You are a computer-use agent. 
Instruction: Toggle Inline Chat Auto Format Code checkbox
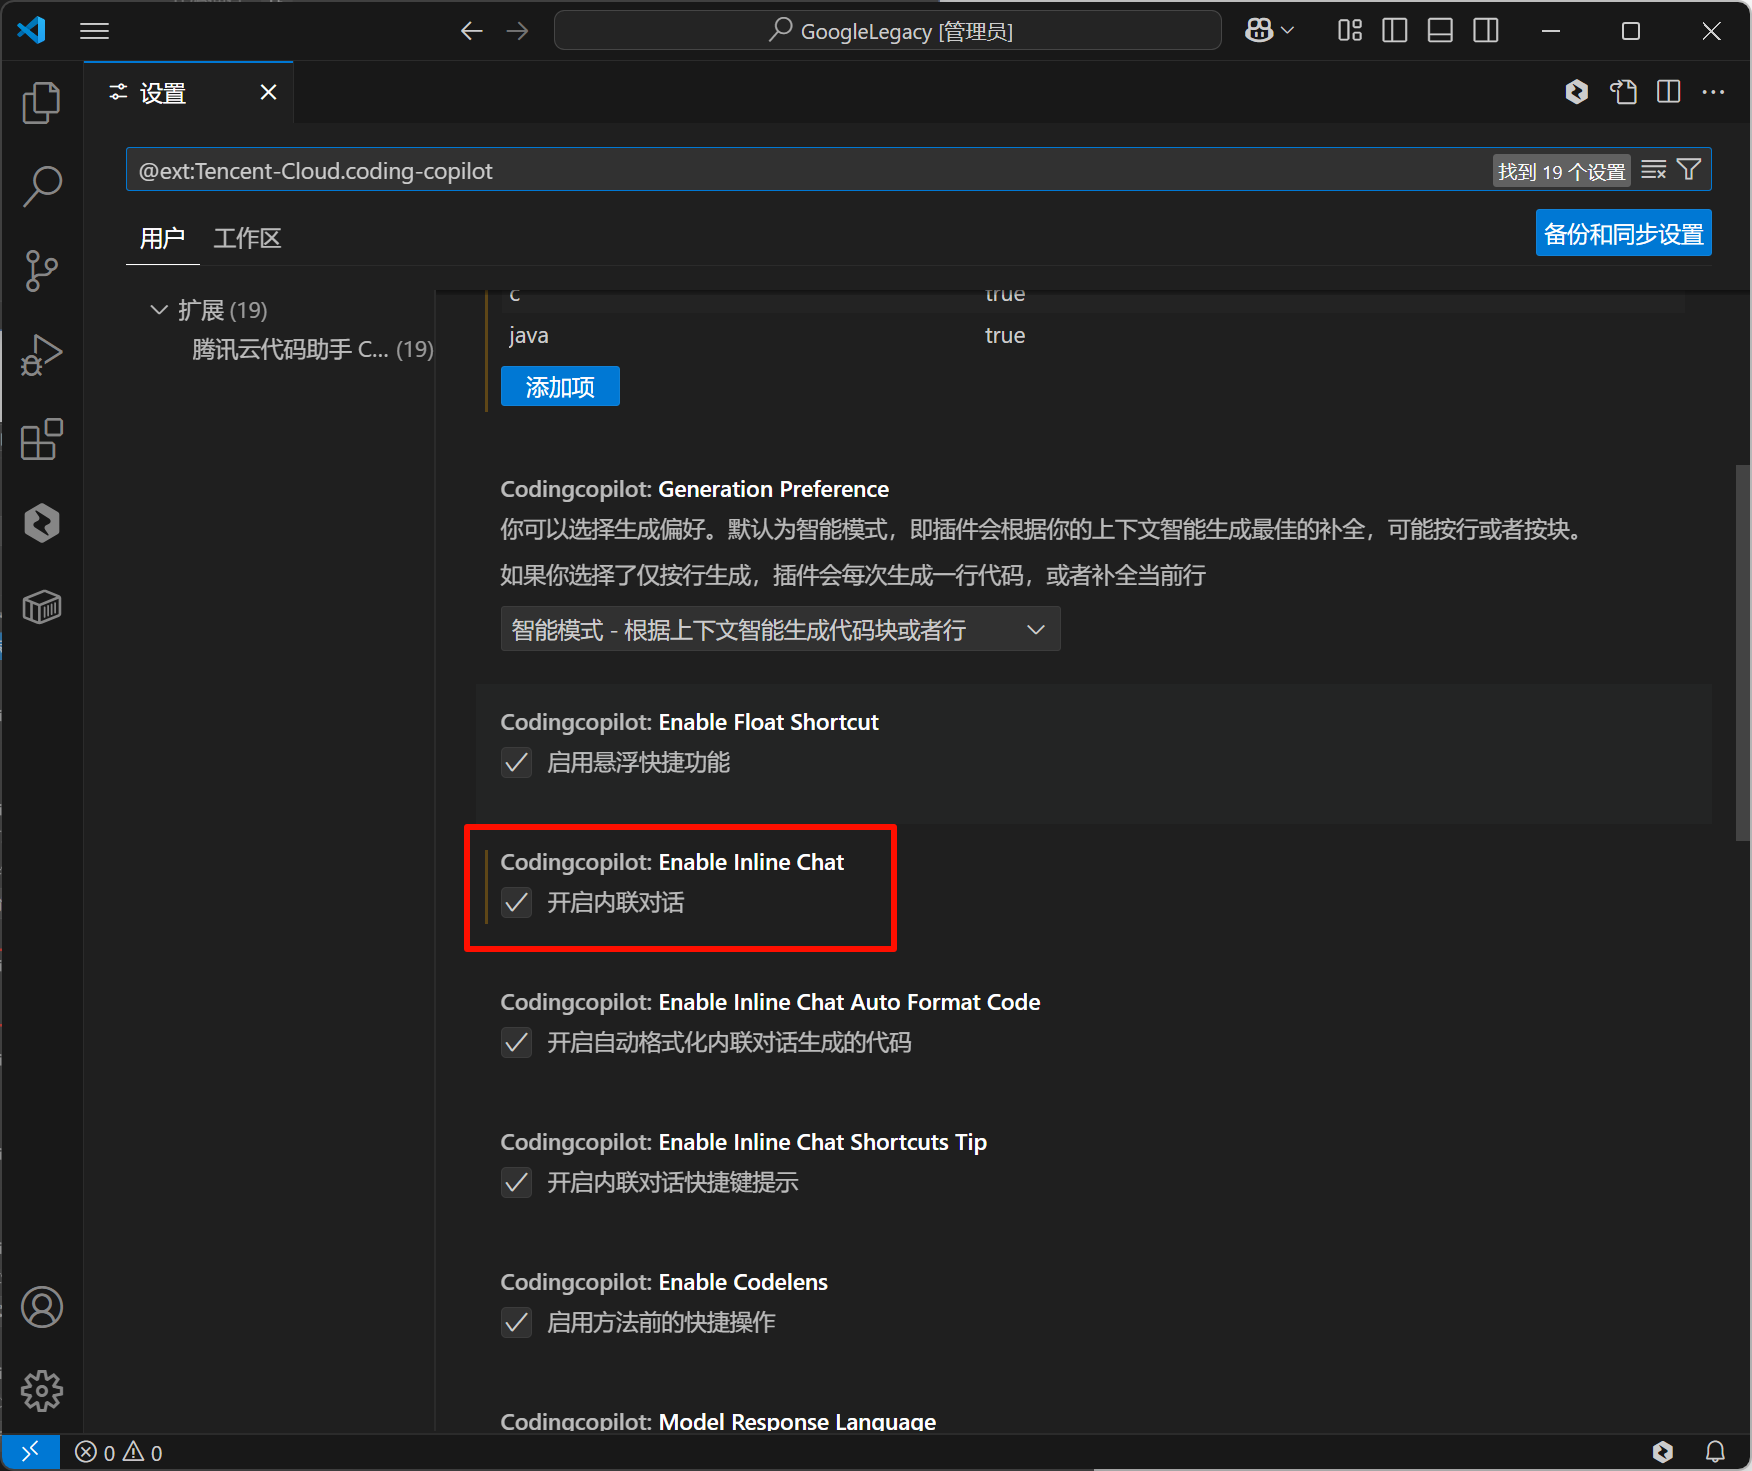click(x=516, y=1043)
